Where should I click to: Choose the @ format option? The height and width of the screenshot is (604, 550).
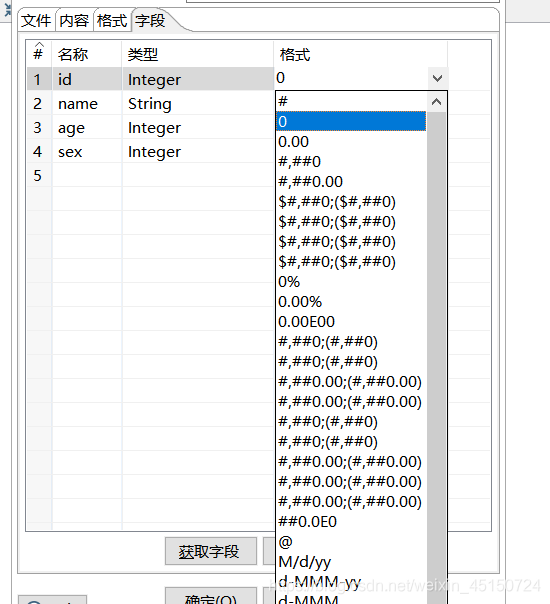351,542
